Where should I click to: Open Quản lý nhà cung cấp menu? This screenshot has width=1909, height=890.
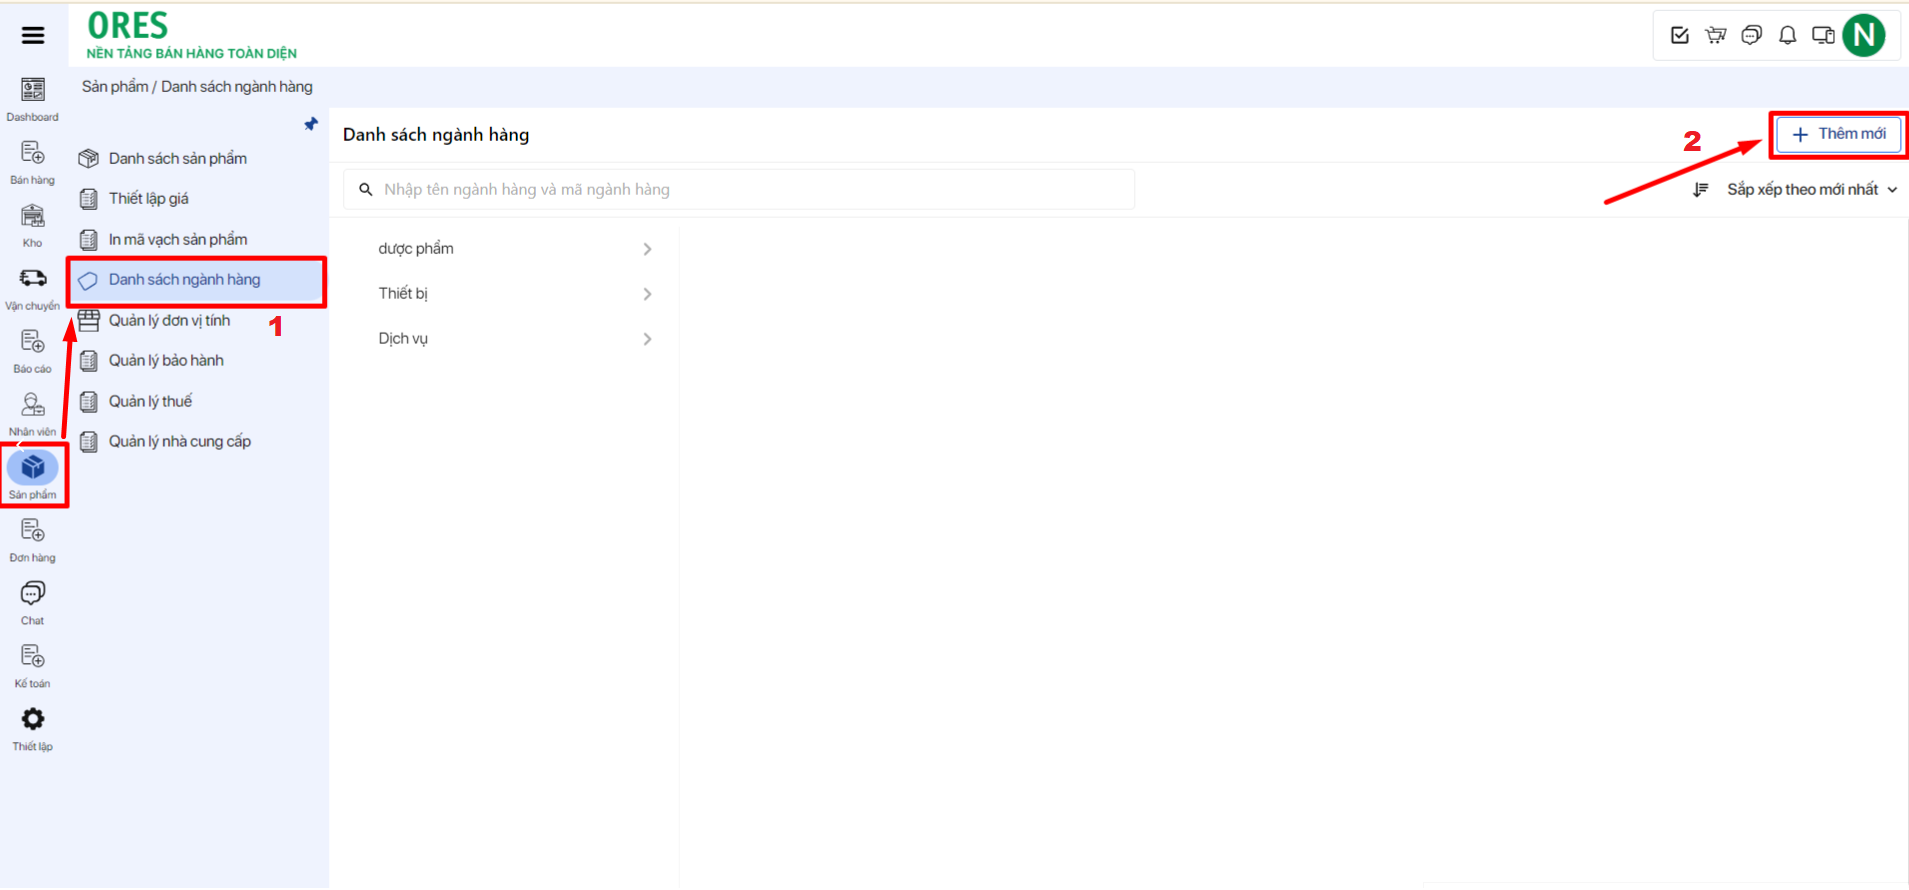point(180,441)
